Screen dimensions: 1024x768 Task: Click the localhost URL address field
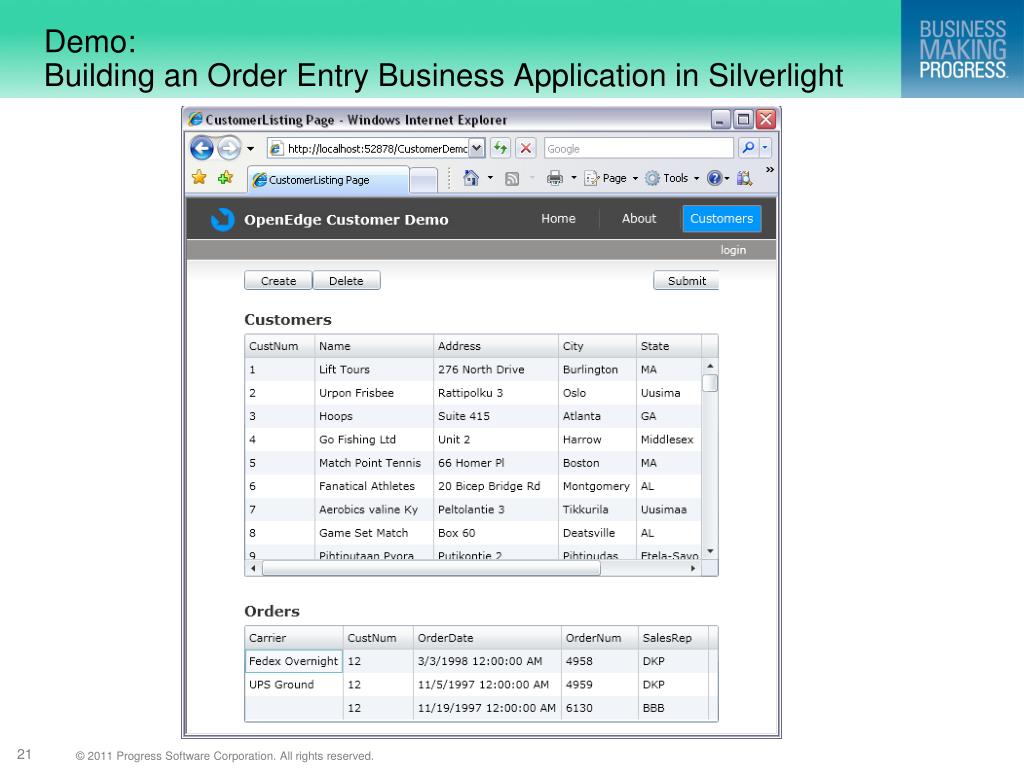(x=370, y=149)
